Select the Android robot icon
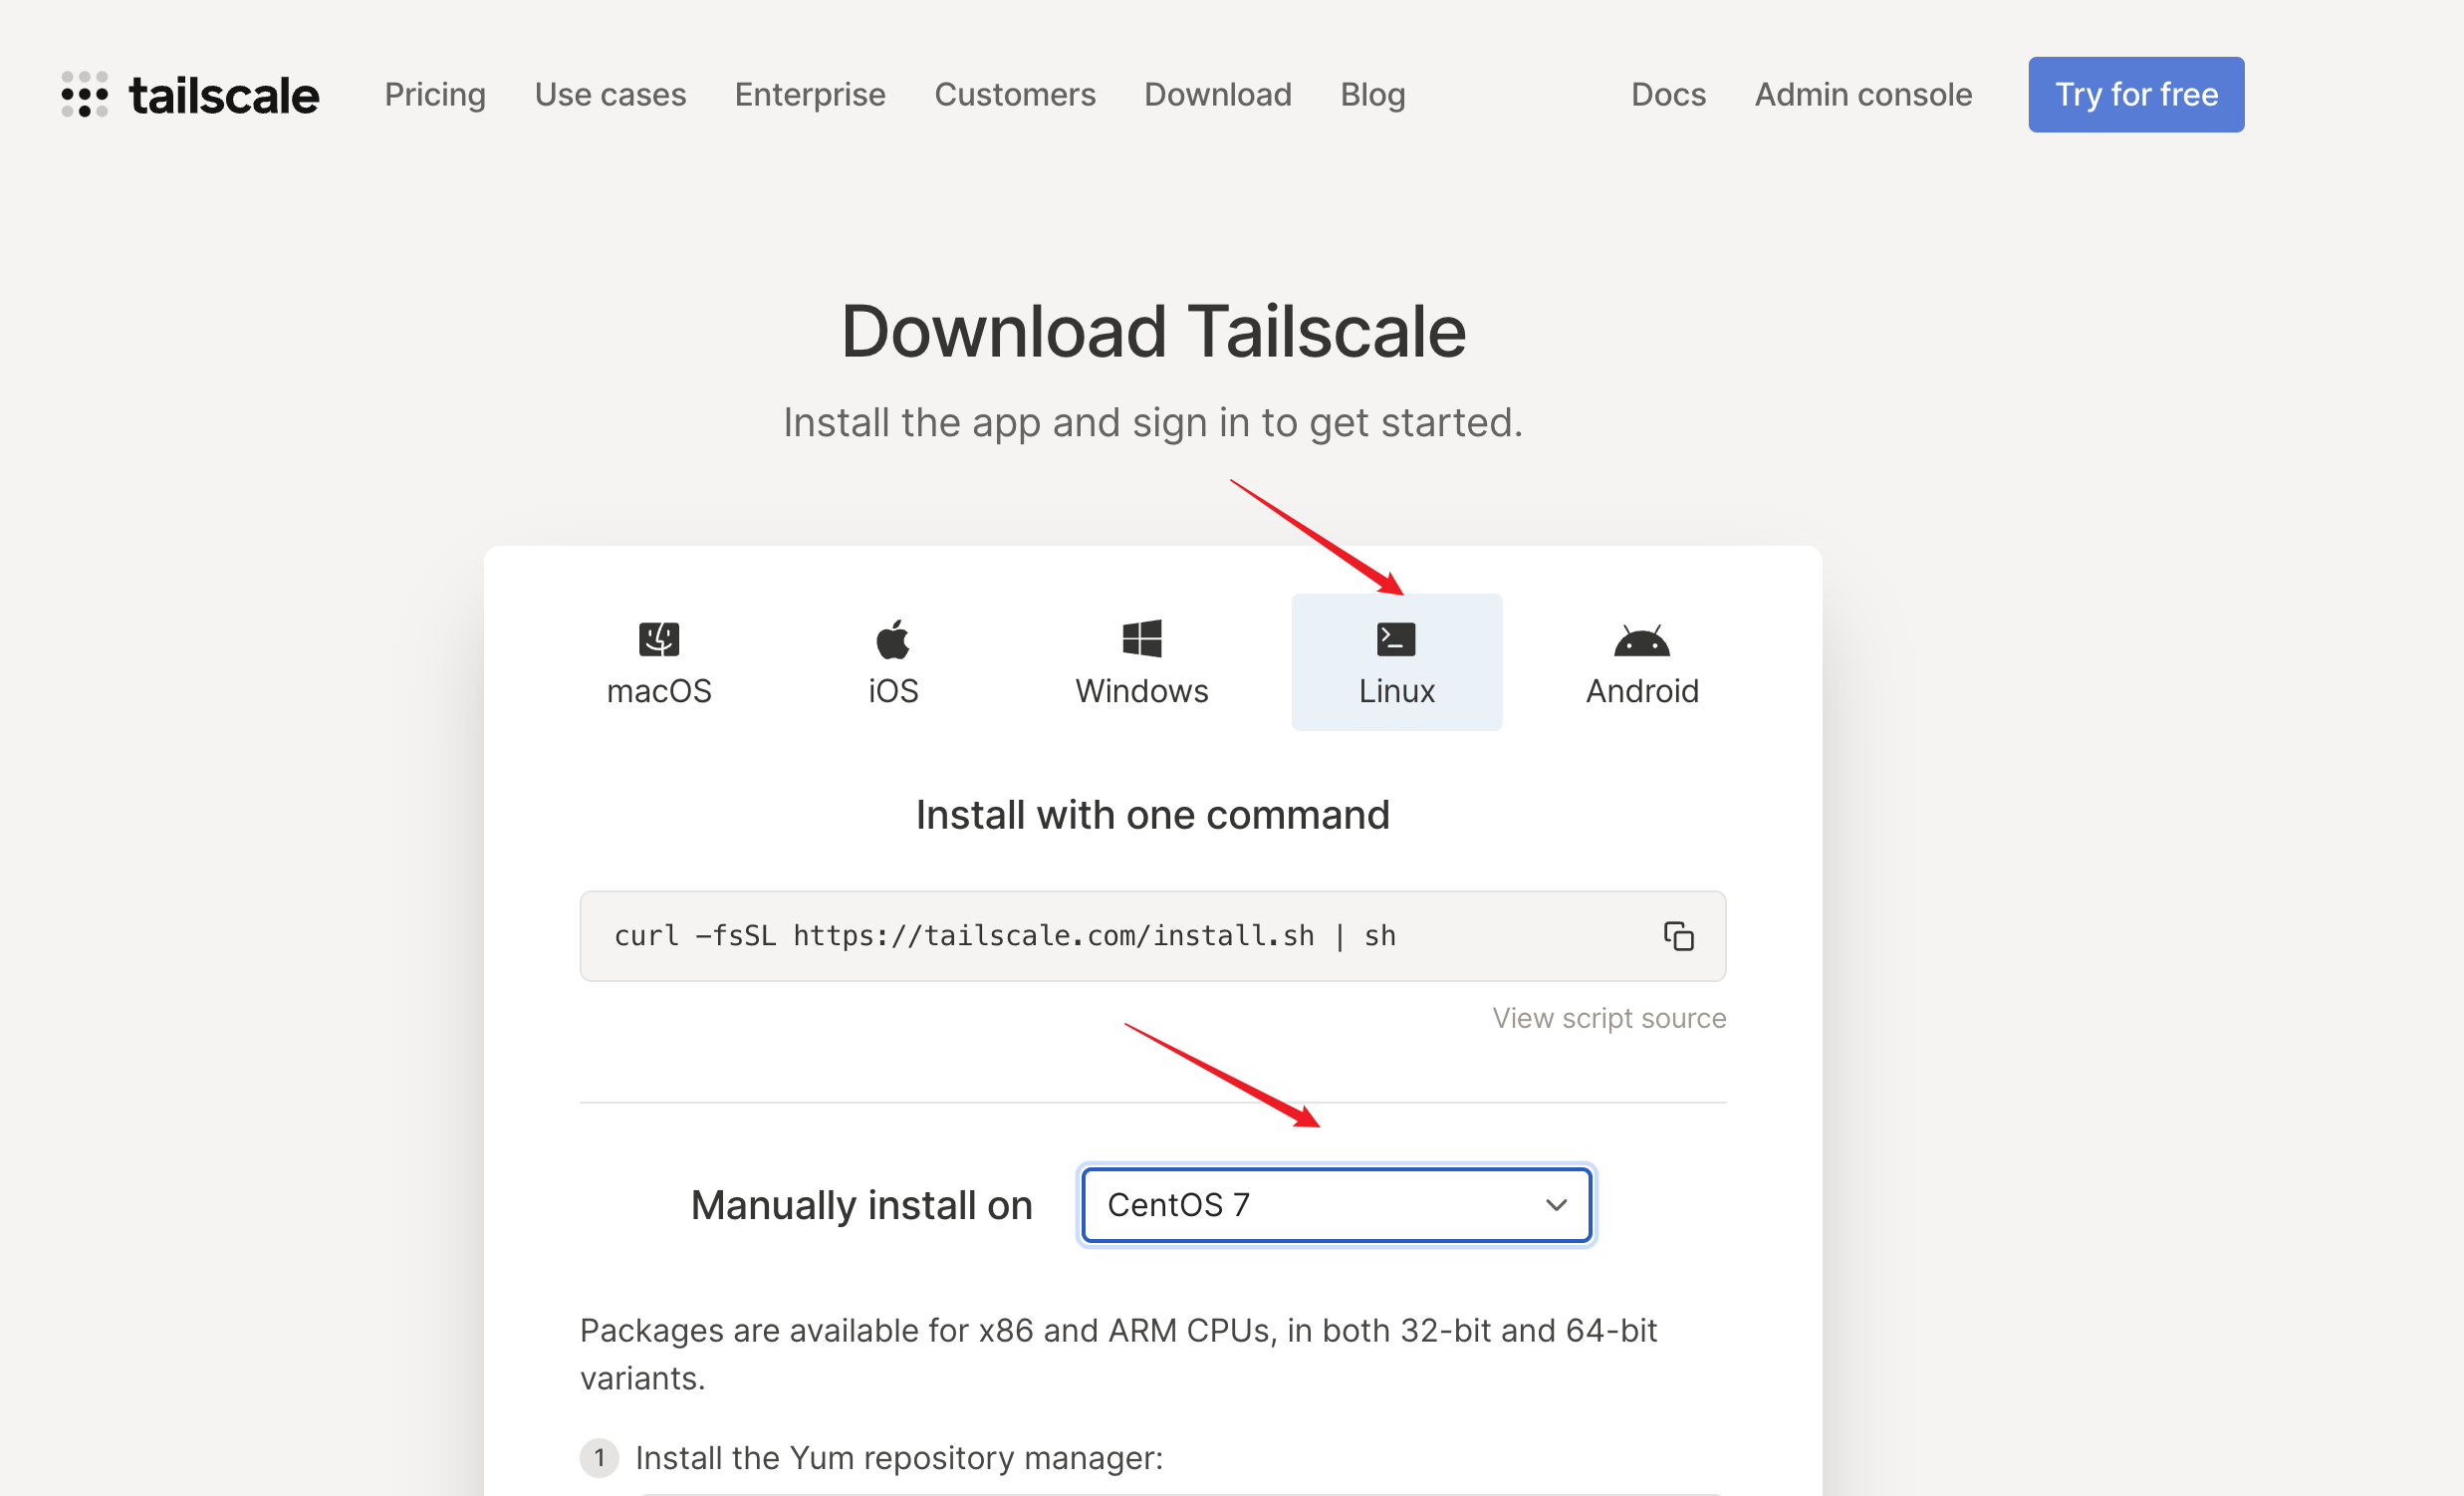The width and height of the screenshot is (2464, 1496). click(x=1642, y=640)
